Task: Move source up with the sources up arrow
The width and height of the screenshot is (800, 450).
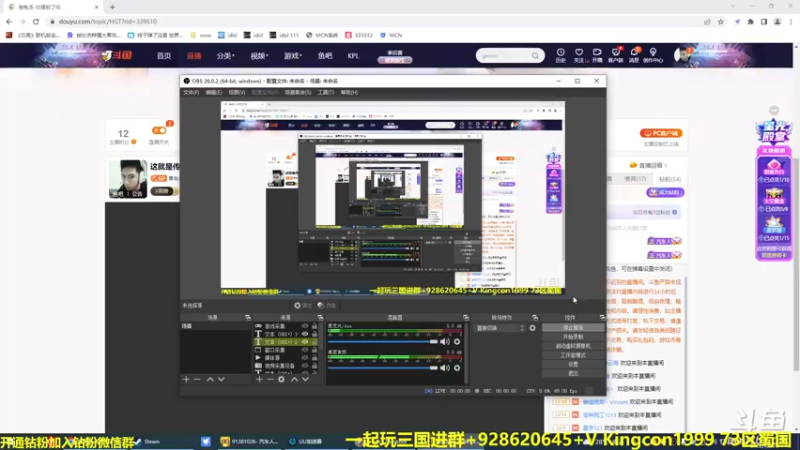Action: (294, 380)
